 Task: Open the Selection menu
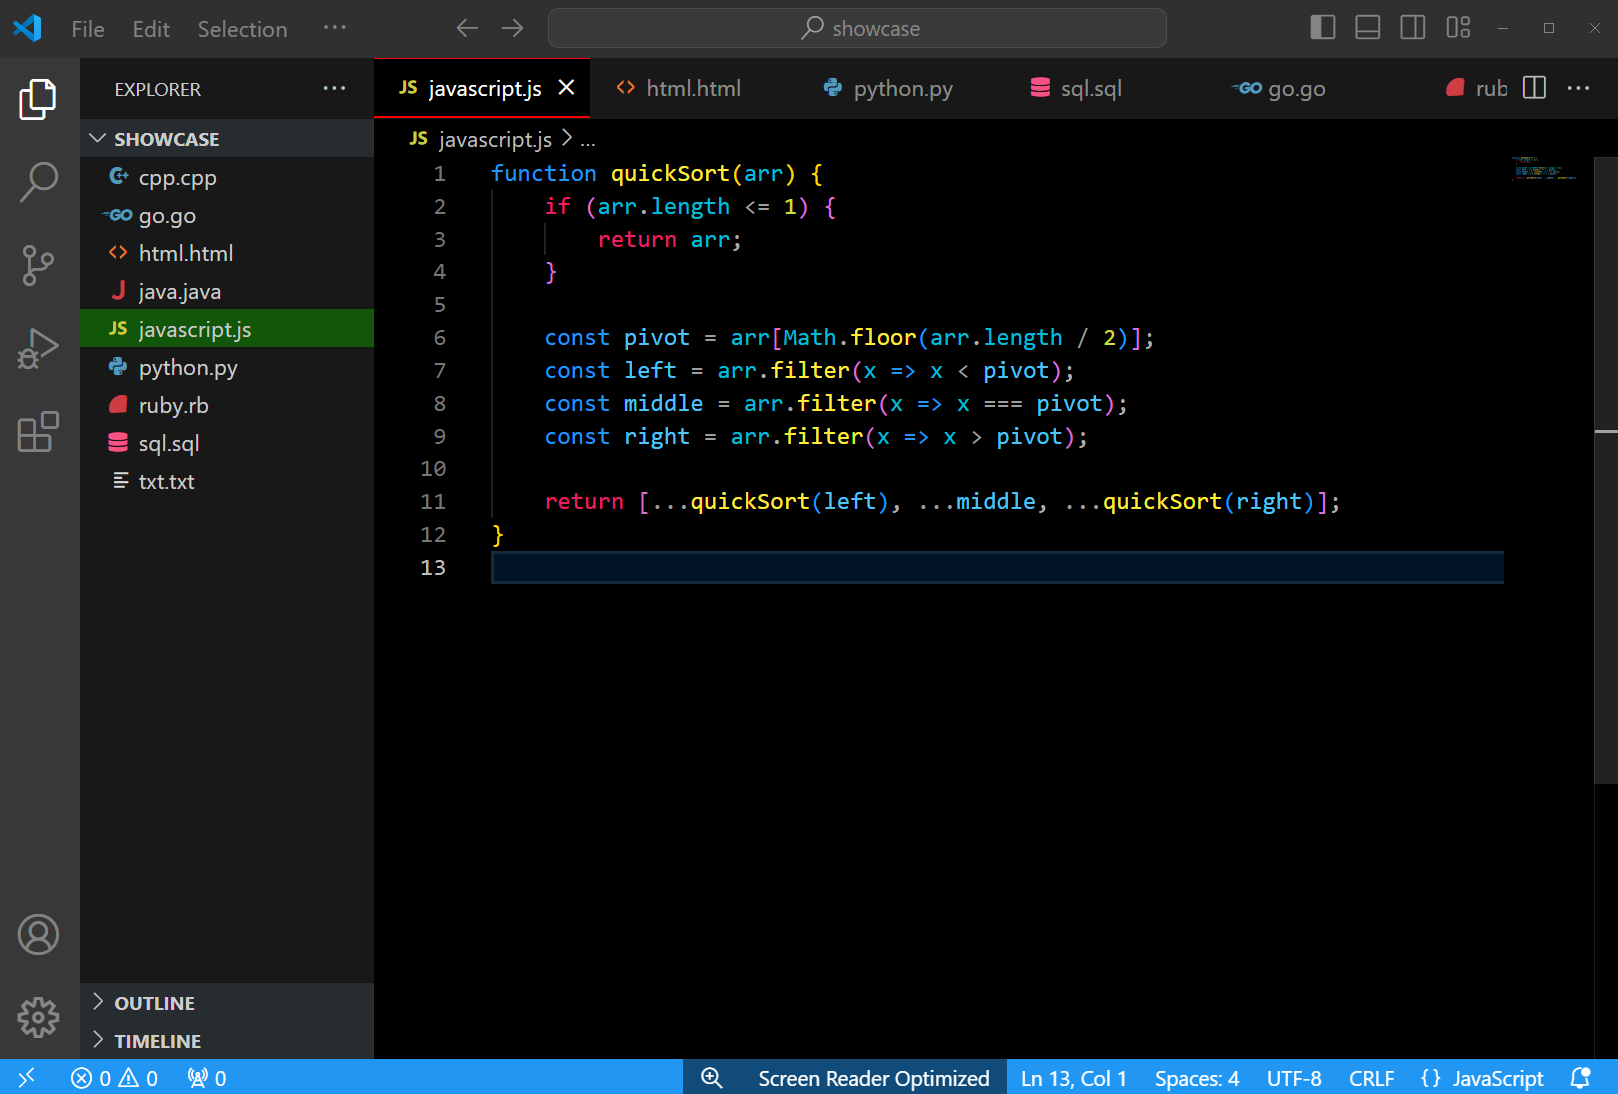pyautogui.click(x=242, y=29)
